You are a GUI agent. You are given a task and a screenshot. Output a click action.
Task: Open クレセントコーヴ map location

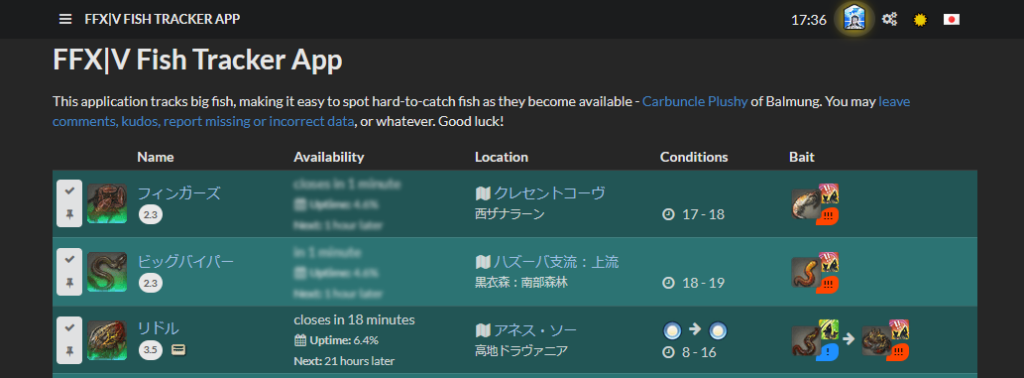550,193
